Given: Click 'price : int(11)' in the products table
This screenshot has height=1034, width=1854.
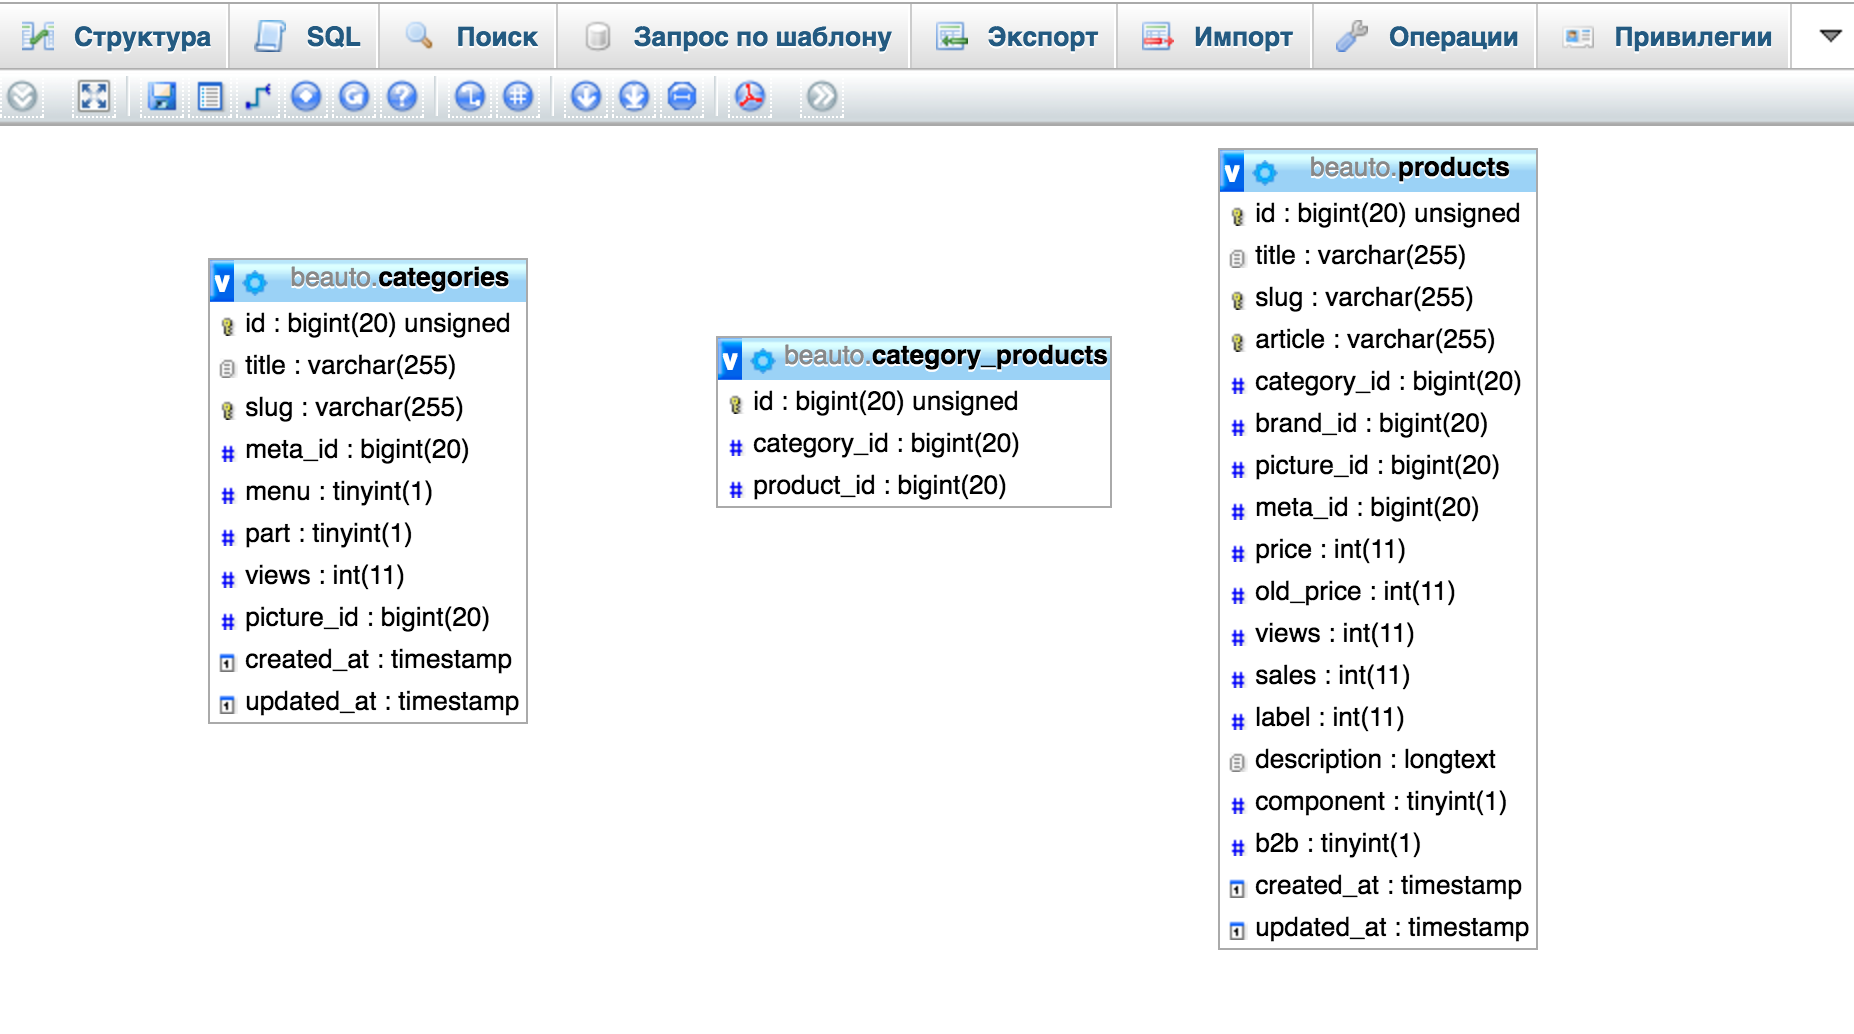Looking at the screenshot, I should 1378,550.
